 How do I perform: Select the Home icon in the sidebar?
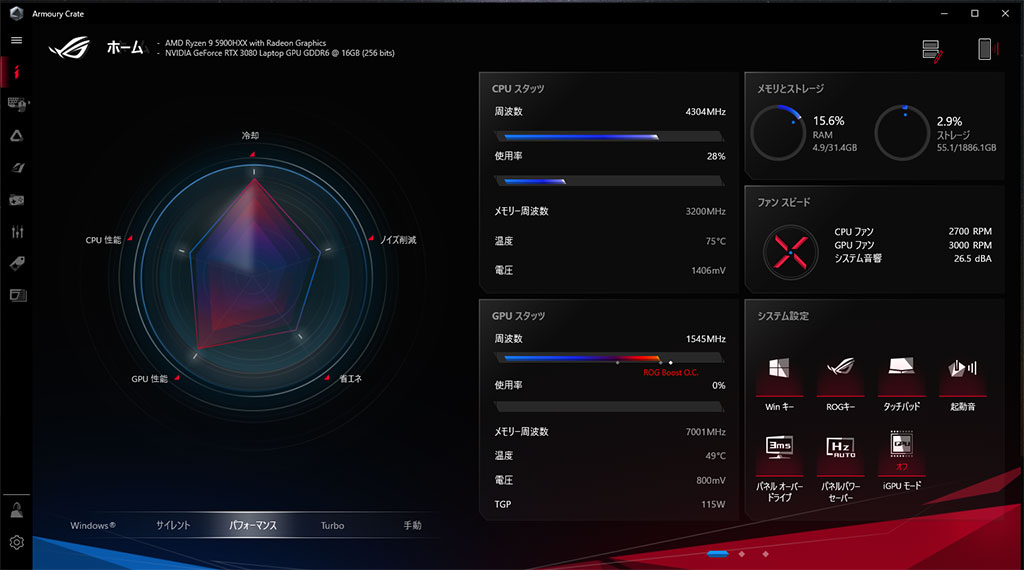16,72
